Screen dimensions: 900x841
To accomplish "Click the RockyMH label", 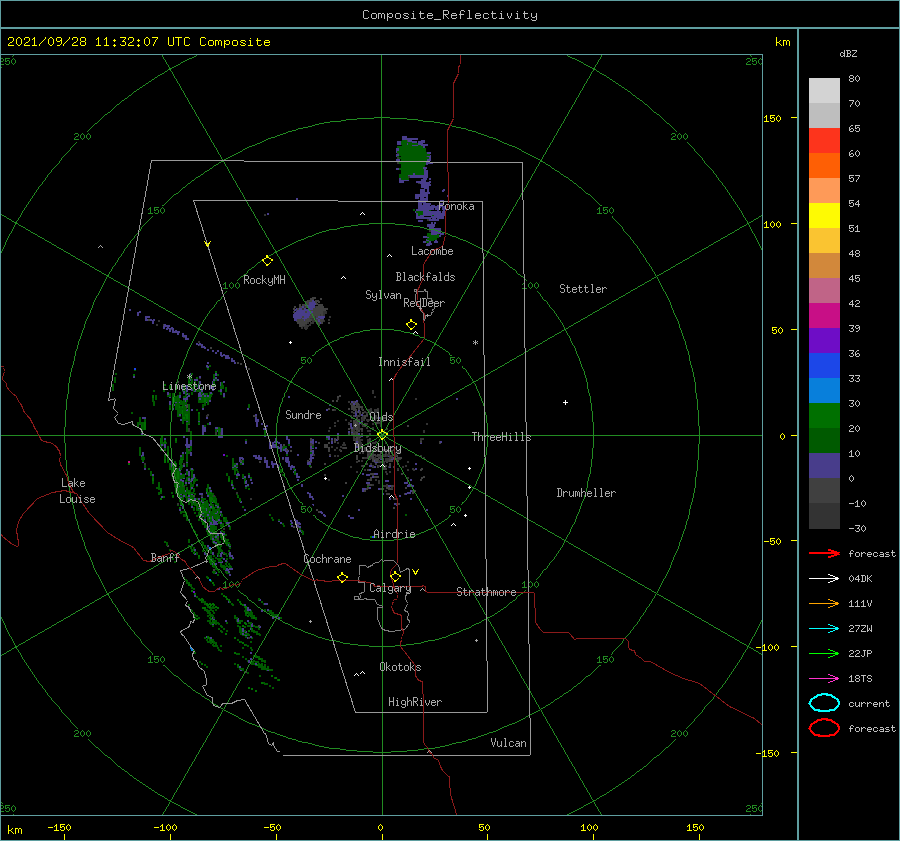I will tap(264, 280).
